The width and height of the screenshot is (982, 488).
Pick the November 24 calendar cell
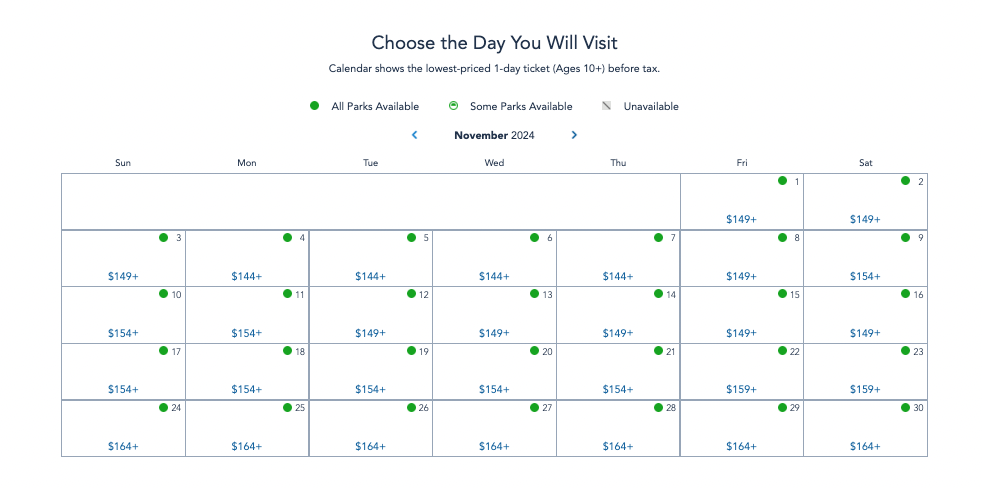pyautogui.click(x=123, y=428)
